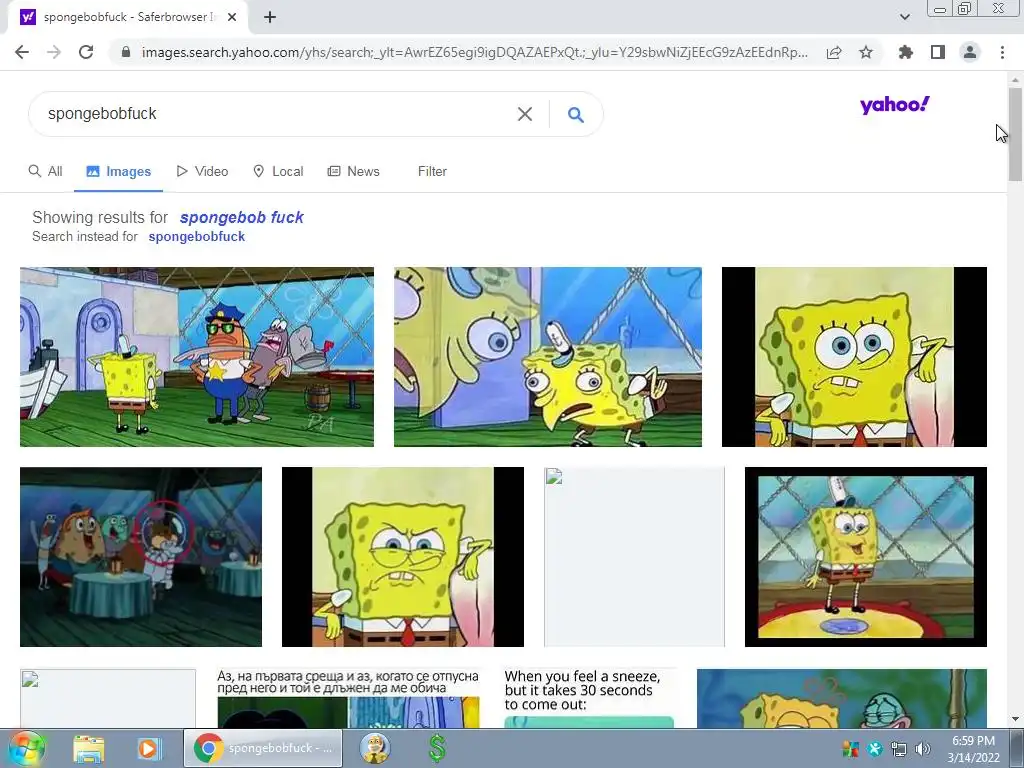This screenshot has height=768, width=1024.
Task: Open a new browser tab
Action: (x=270, y=17)
